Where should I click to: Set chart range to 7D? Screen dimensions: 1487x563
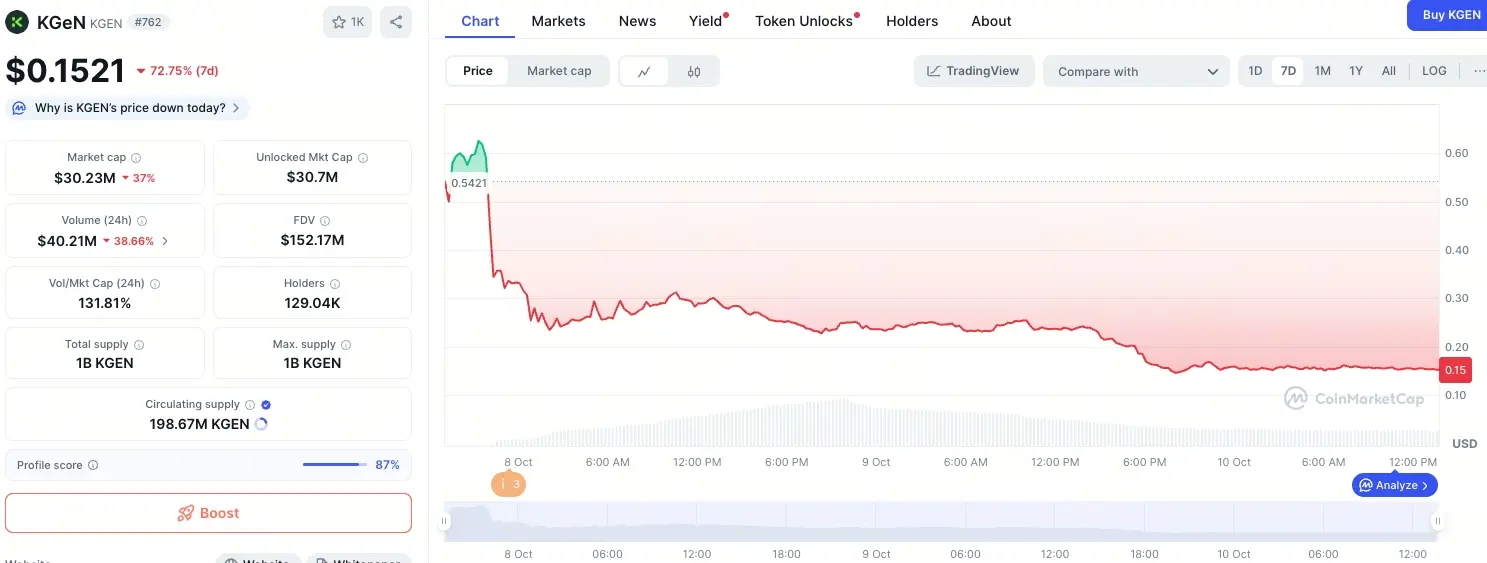1288,71
